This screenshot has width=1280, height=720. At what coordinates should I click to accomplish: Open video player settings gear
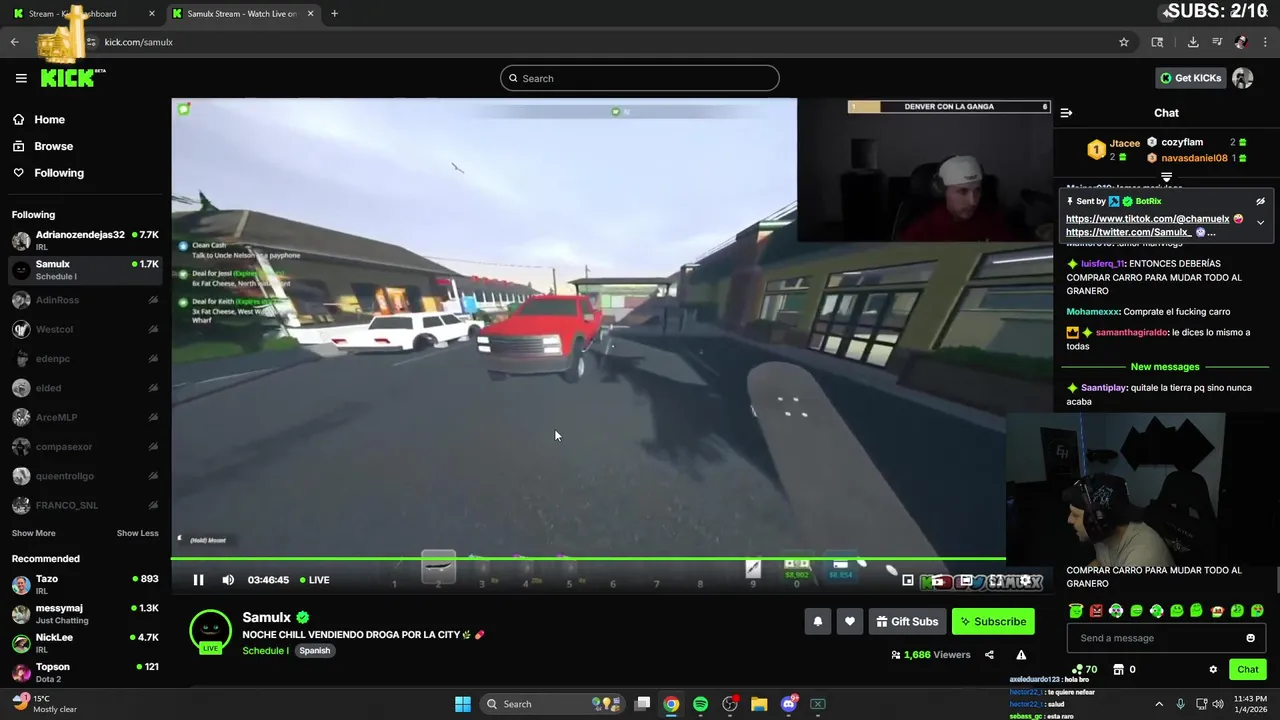[1025, 580]
